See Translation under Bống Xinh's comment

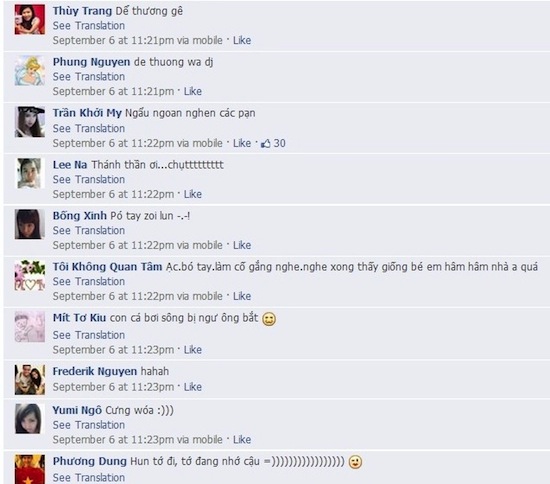point(89,230)
